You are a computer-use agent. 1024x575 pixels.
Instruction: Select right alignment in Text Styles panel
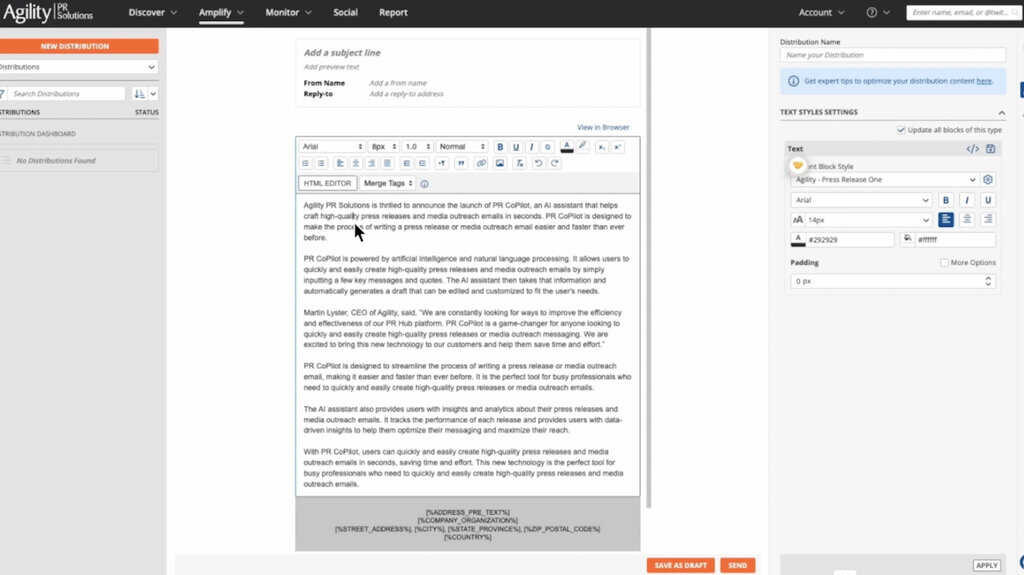click(988, 220)
